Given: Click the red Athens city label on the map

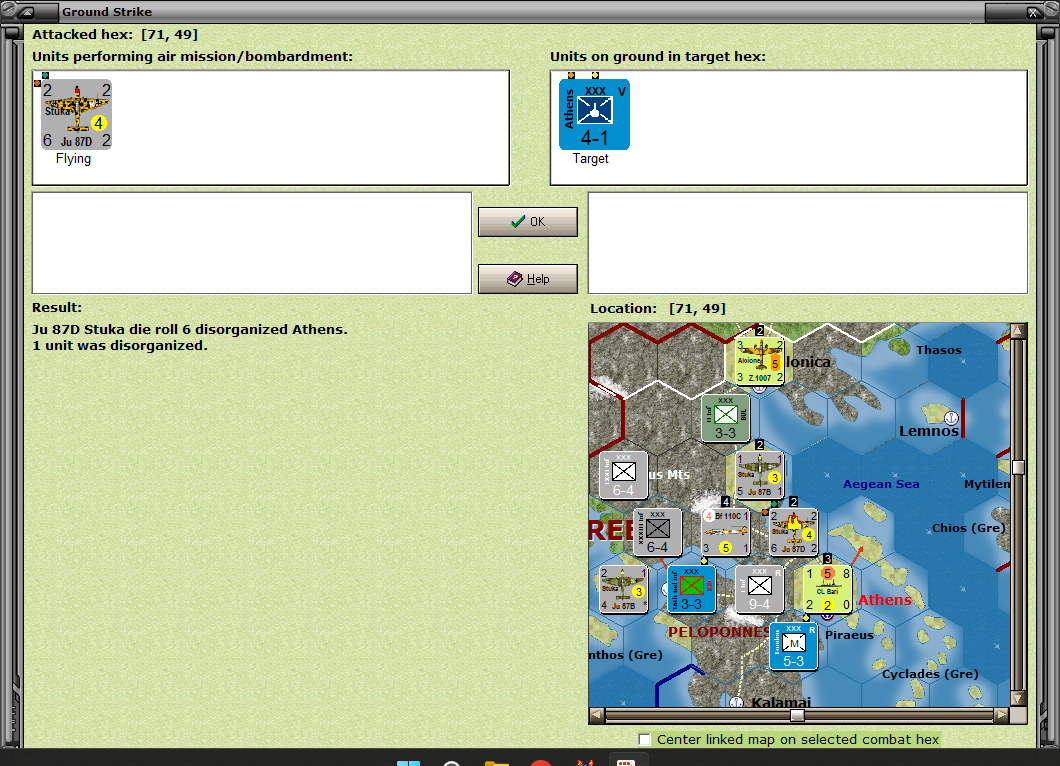Looking at the screenshot, I should 885,600.
